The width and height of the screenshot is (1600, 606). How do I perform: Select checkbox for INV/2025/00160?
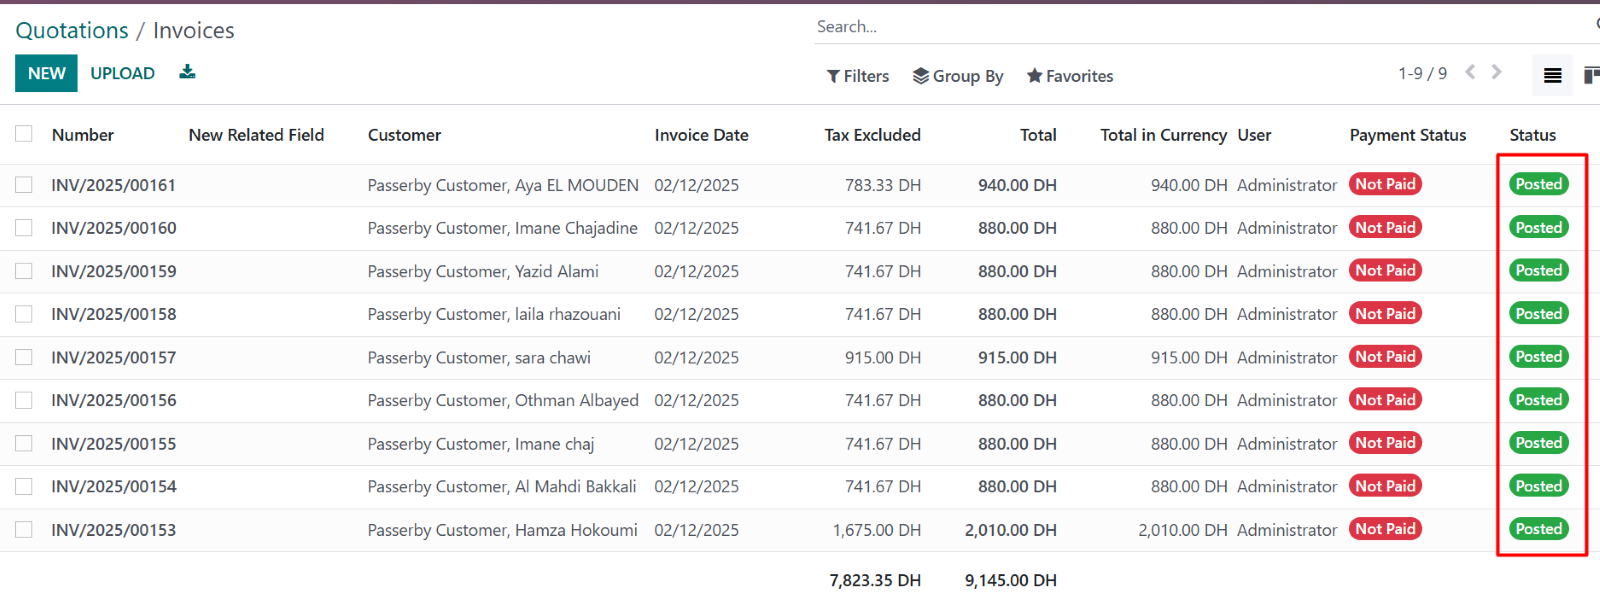click(24, 228)
